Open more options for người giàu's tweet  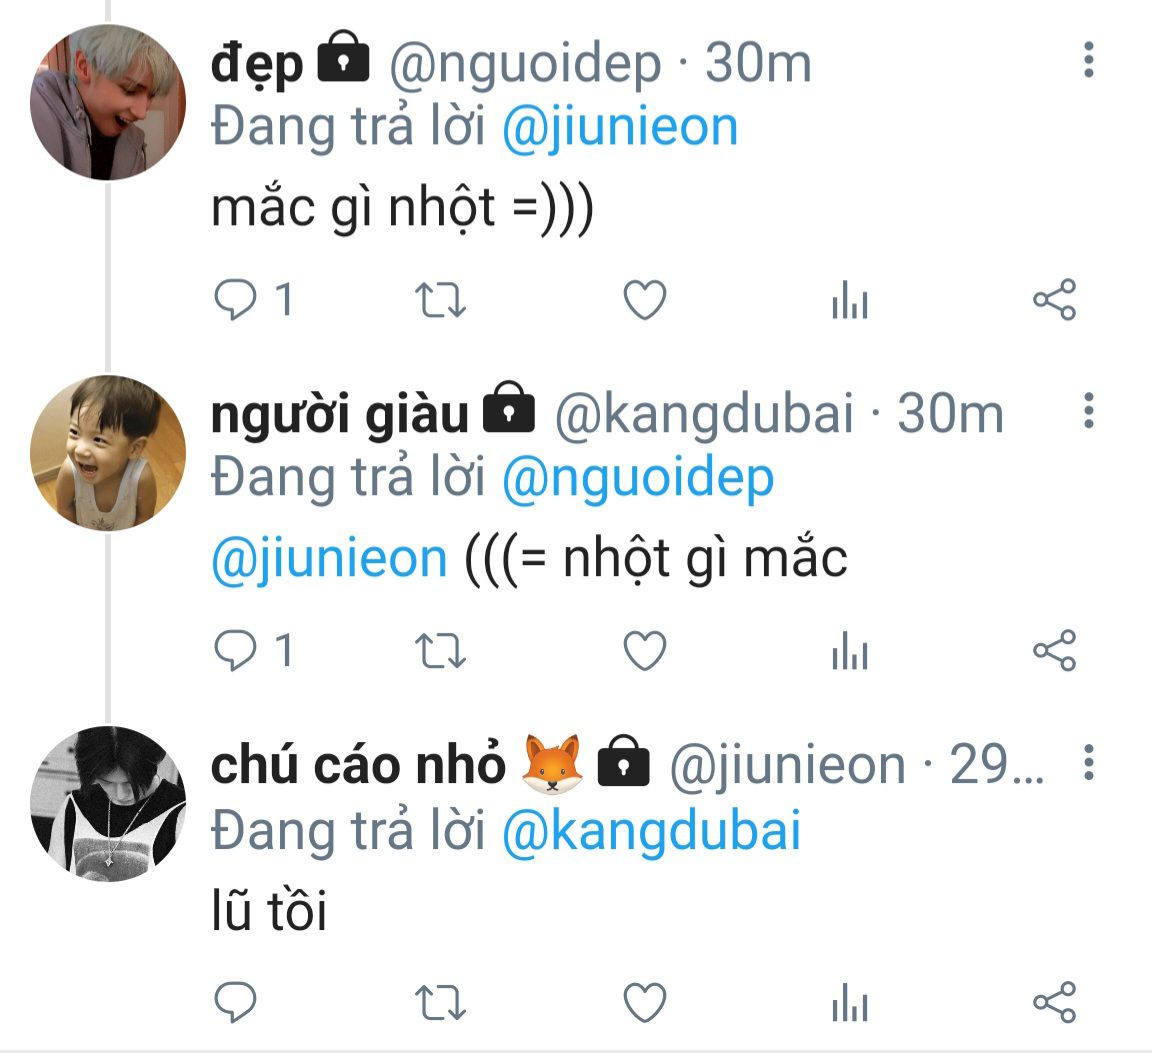tap(1089, 412)
